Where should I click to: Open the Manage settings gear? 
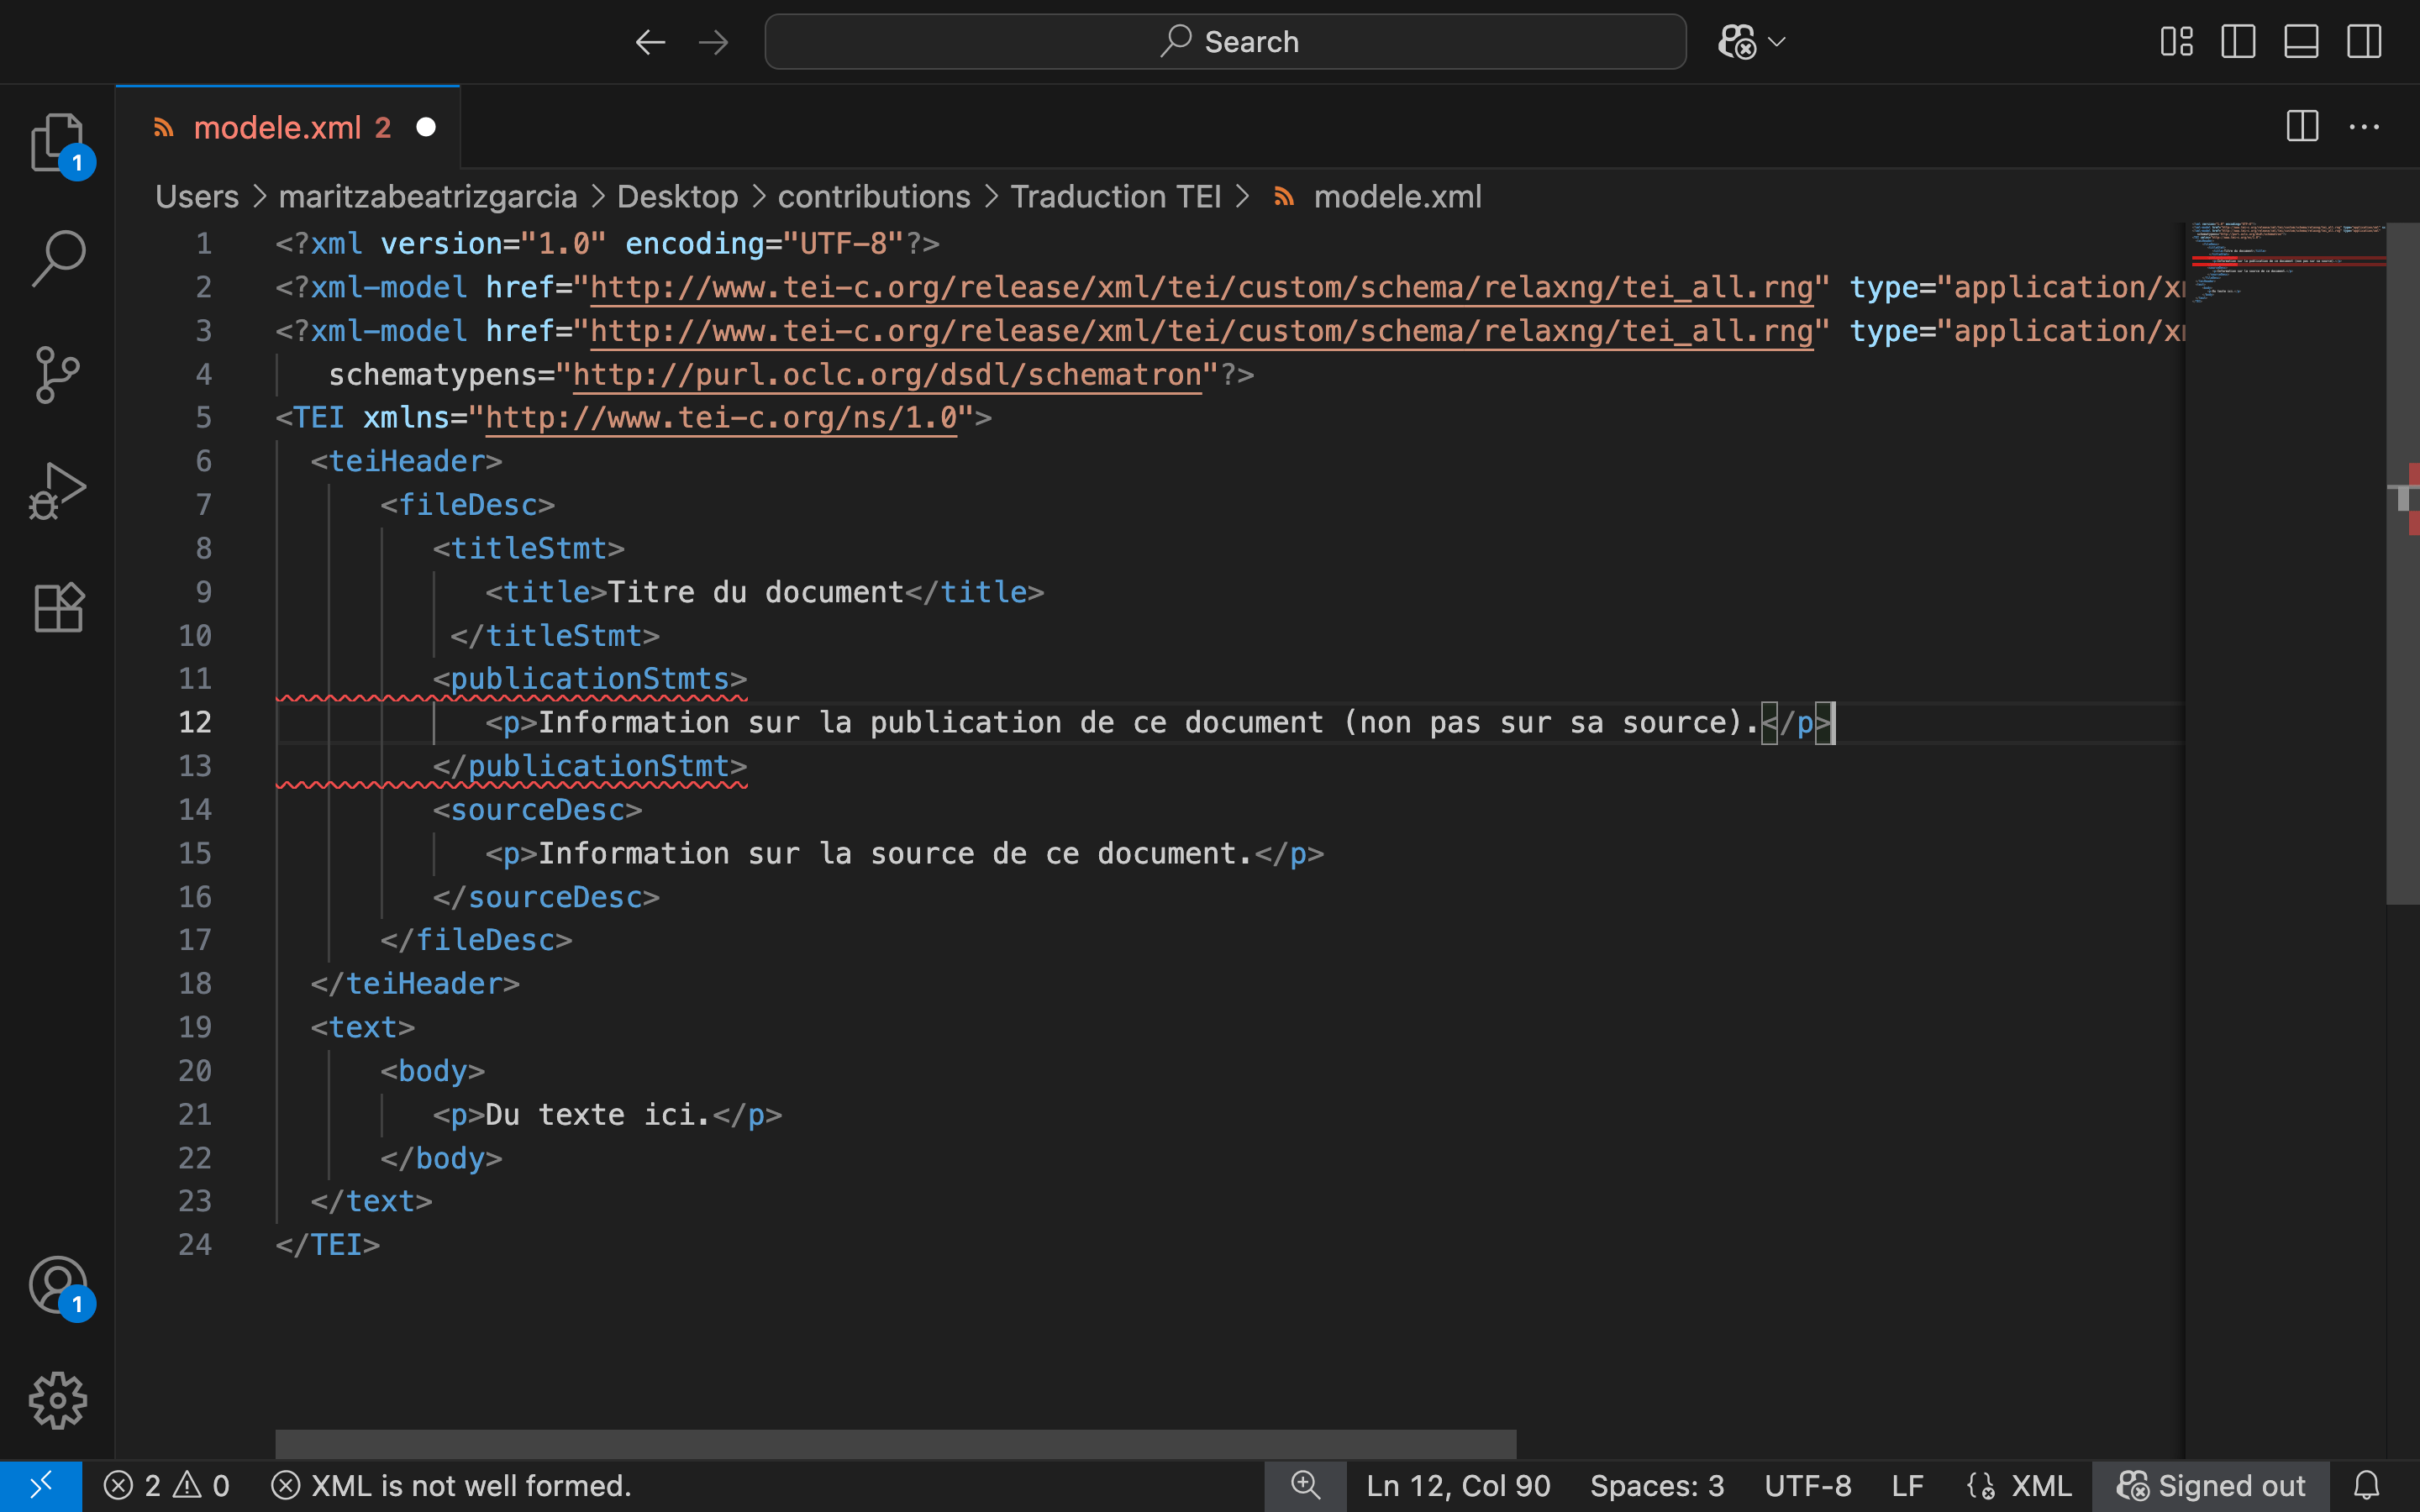click(x=57, y=1400)
